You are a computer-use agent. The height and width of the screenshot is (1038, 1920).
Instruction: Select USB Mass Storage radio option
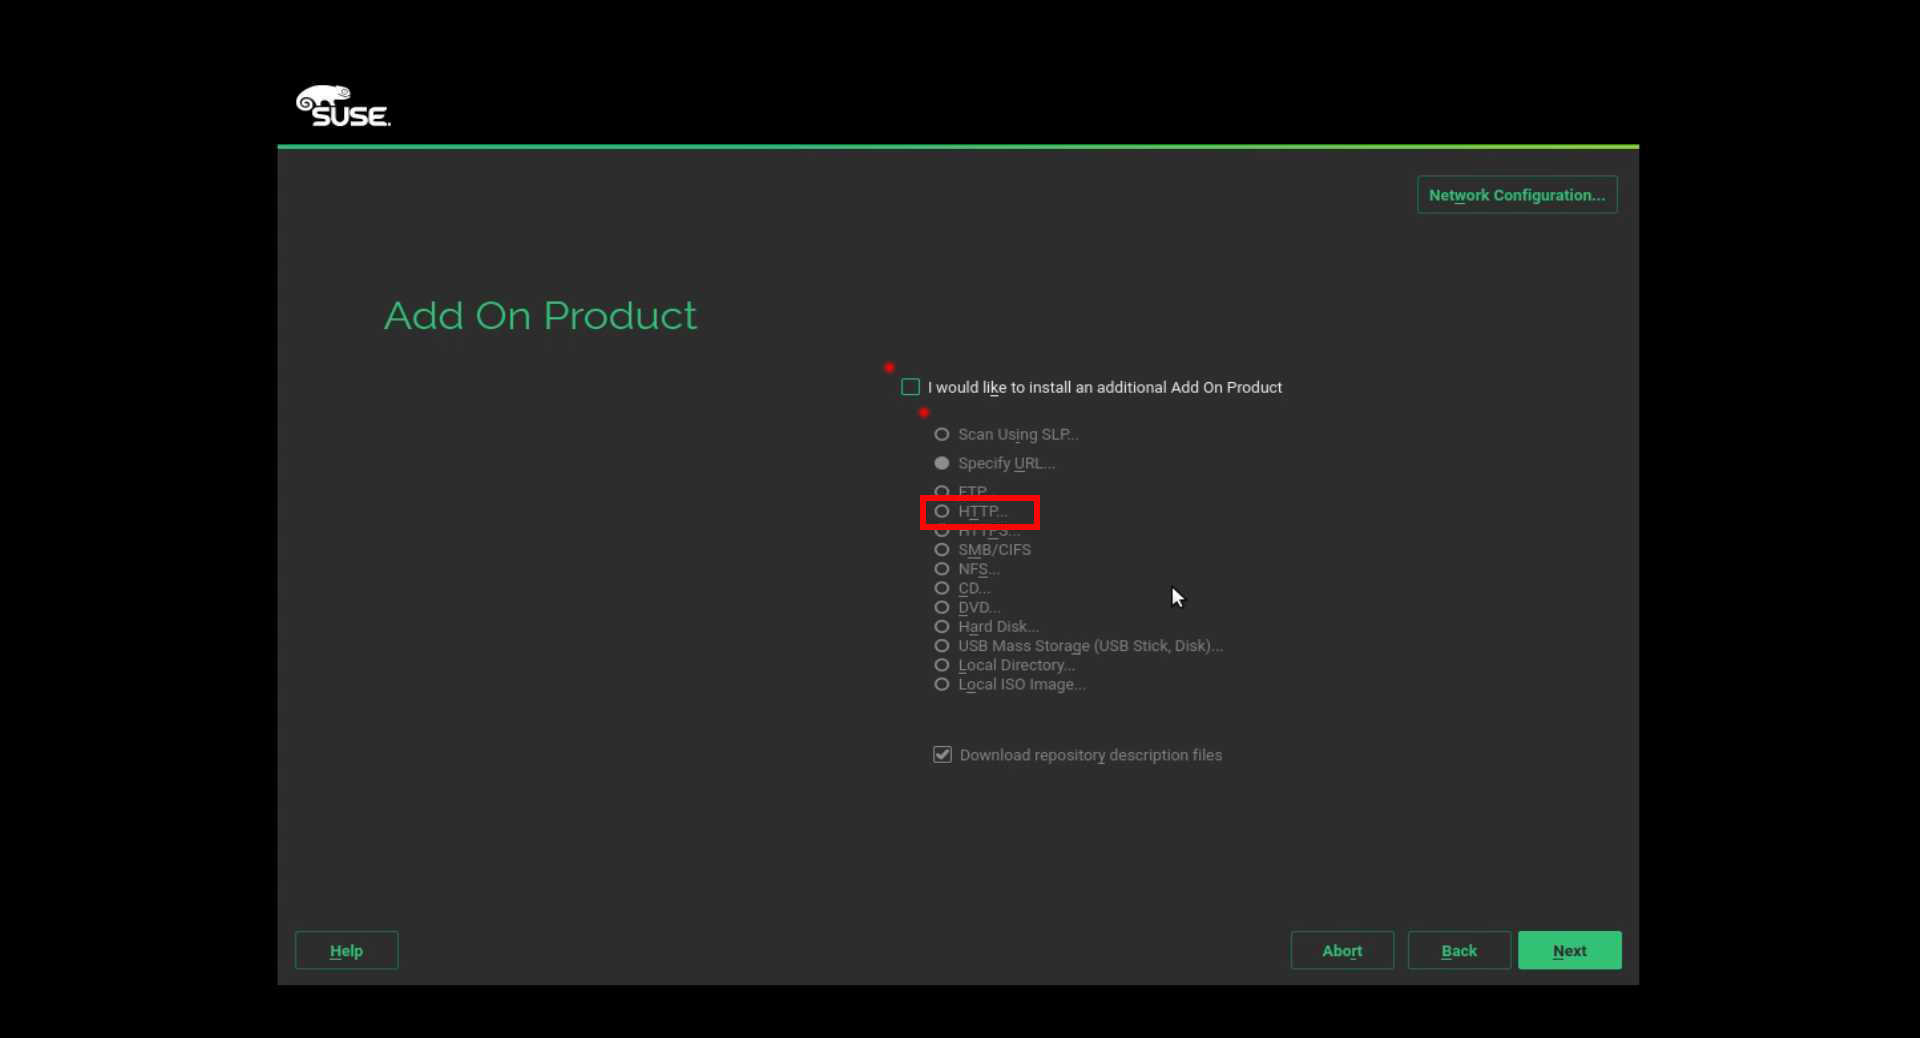point(941,646)
